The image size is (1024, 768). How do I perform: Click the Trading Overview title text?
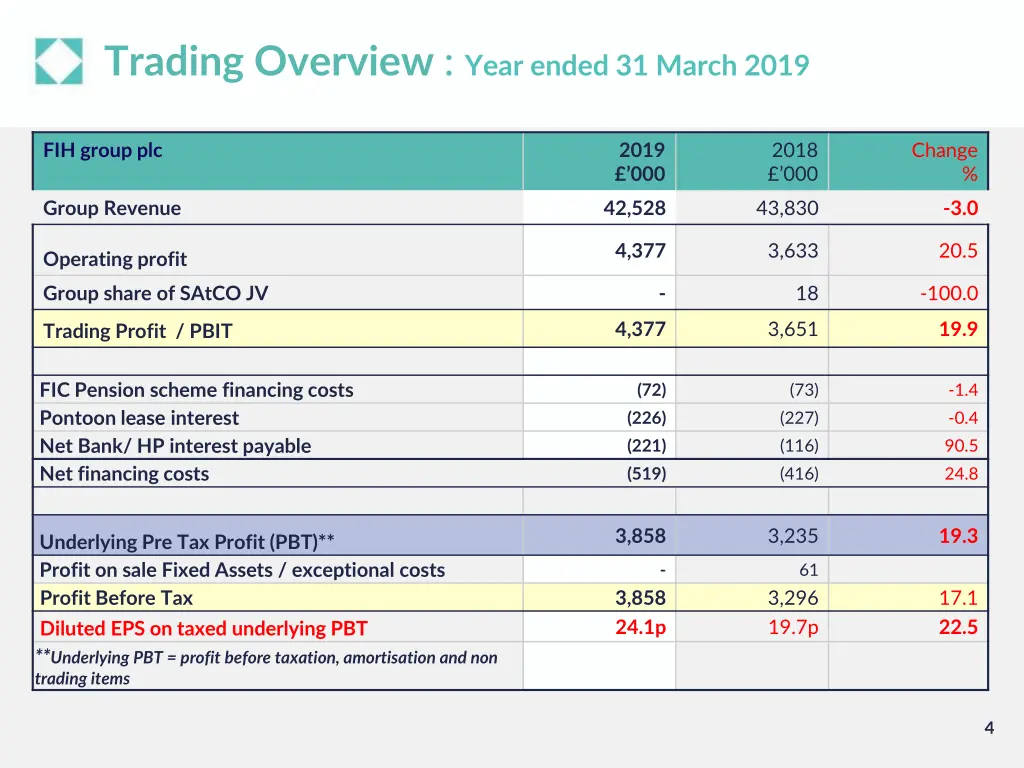tap(268, 61)
